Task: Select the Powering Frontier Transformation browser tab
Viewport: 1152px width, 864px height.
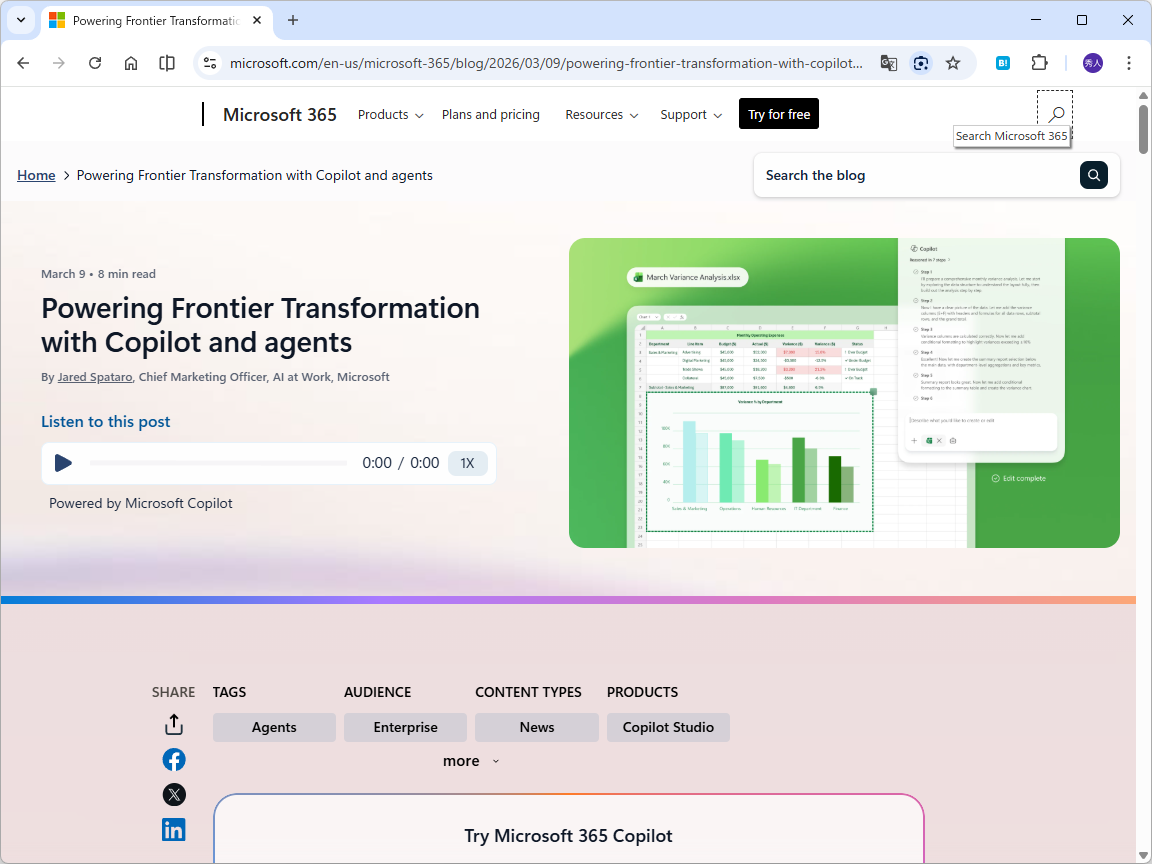Action: pyautogui.click(x=156, y=21)
